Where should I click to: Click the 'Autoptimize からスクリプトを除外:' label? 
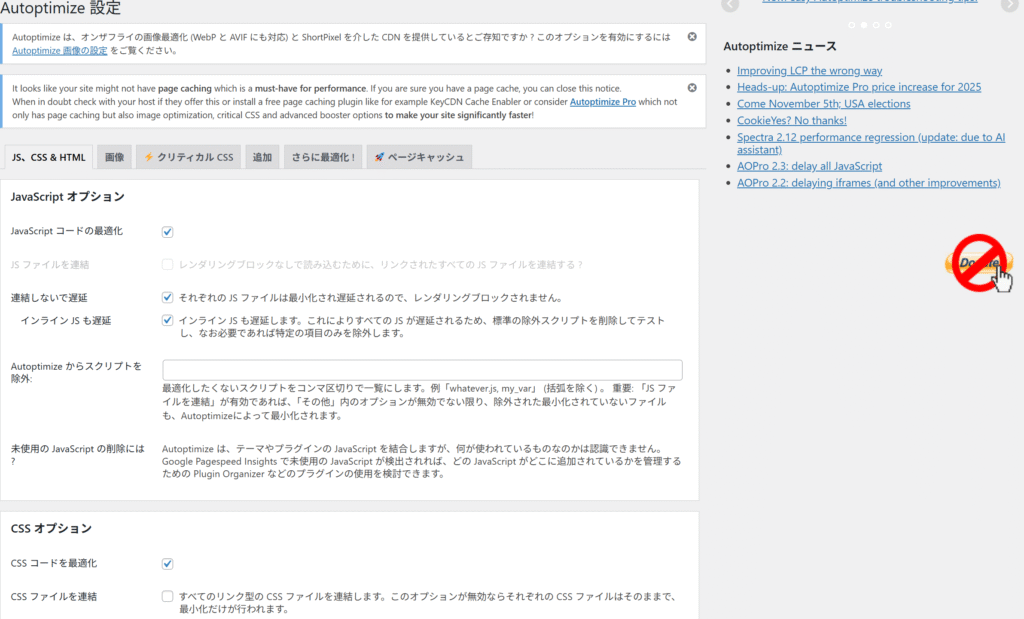tap(76, 372)
